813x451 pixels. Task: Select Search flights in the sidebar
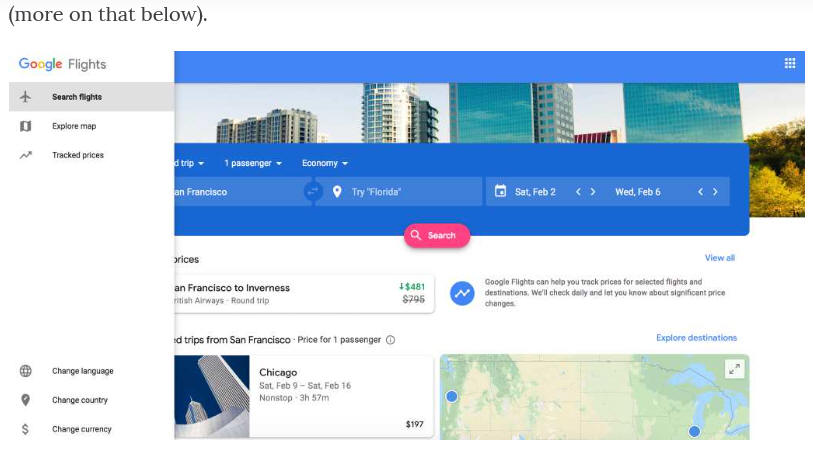click(91, 97)
